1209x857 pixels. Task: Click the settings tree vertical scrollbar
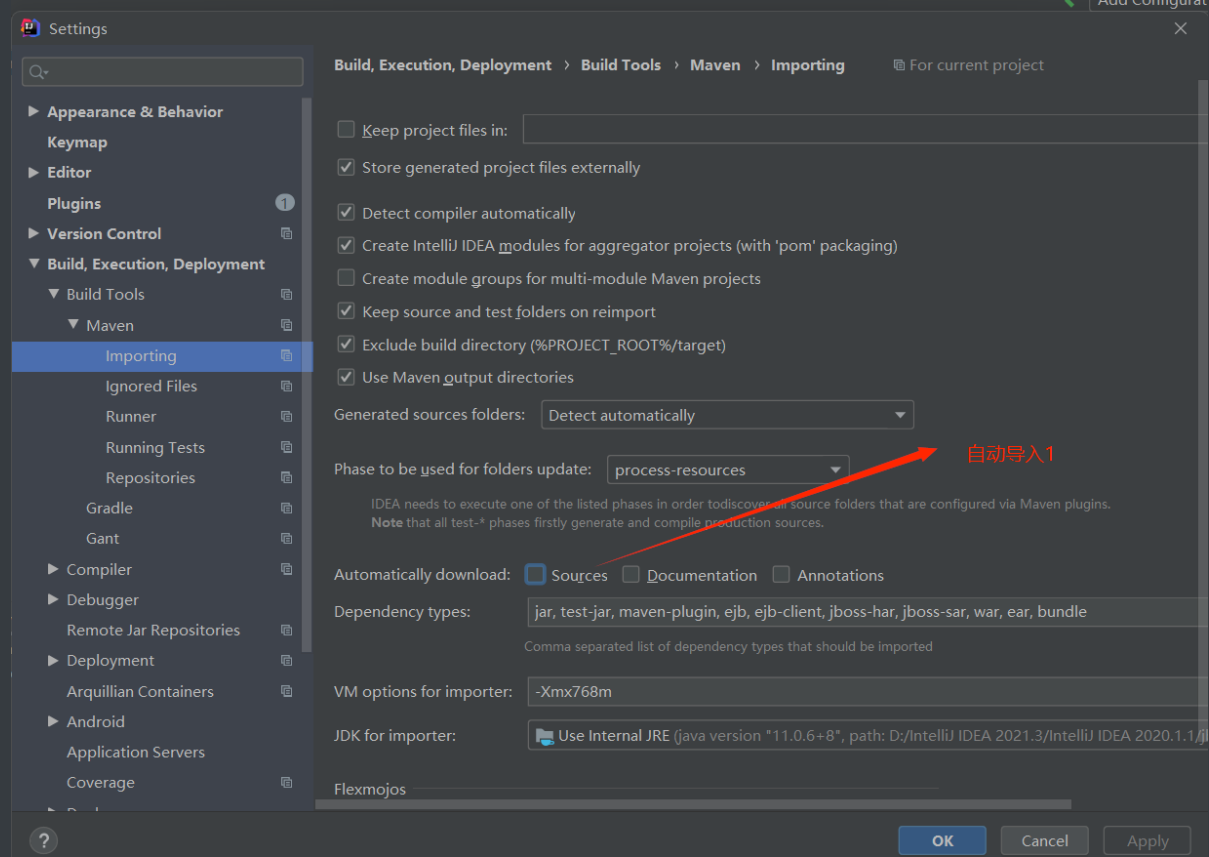click(307, 375)
